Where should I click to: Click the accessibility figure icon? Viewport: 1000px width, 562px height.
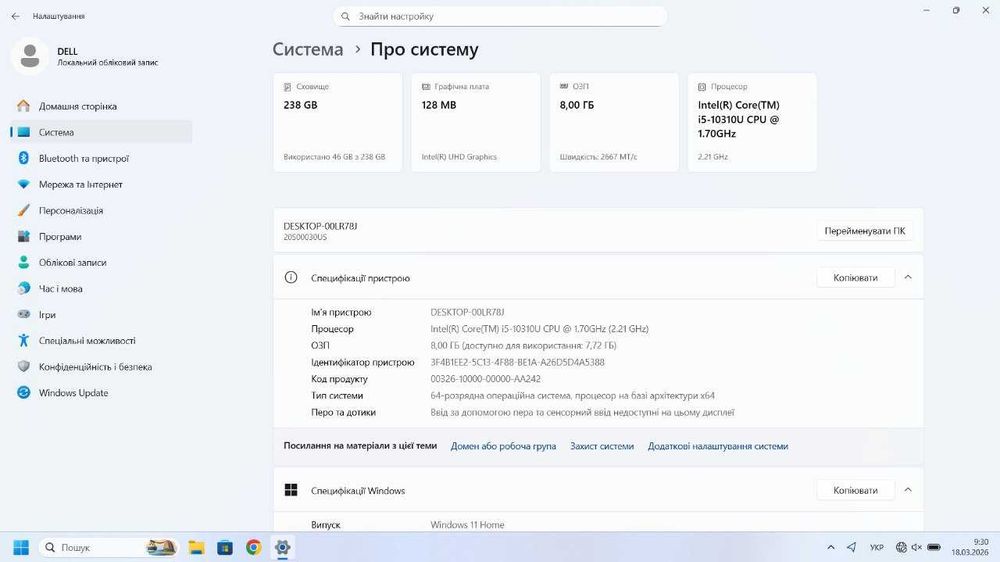[x=24, y=341]
